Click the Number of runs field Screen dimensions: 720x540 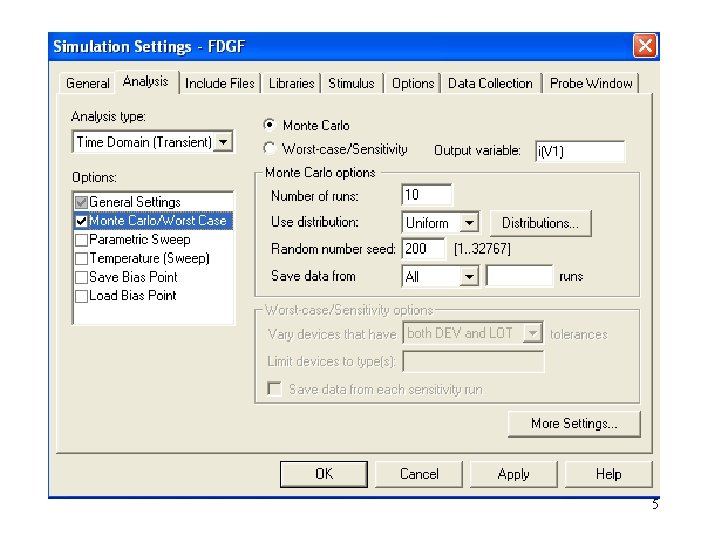coord(427,195)
